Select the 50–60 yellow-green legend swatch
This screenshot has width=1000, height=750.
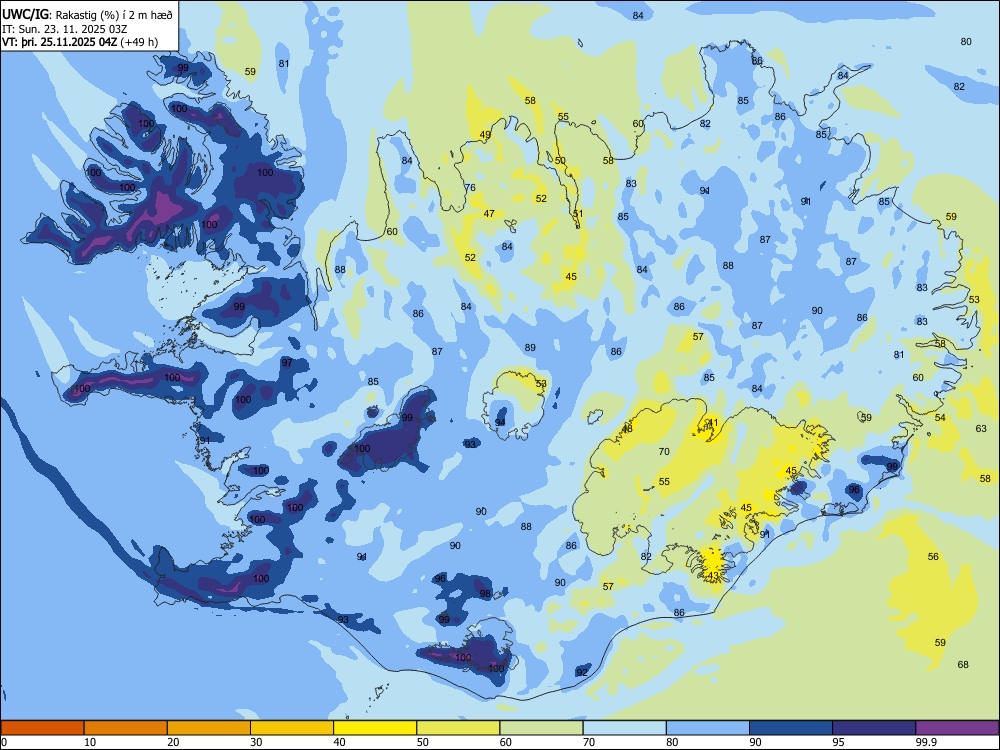pyautogui.click(x=458, y=728)
